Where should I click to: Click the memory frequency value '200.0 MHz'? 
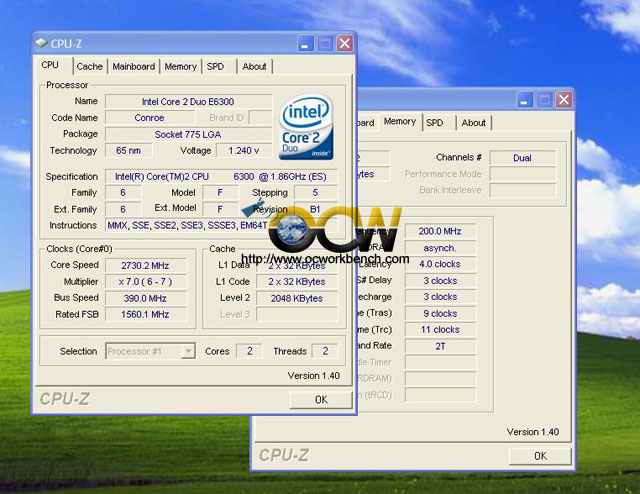coord(440,231)
